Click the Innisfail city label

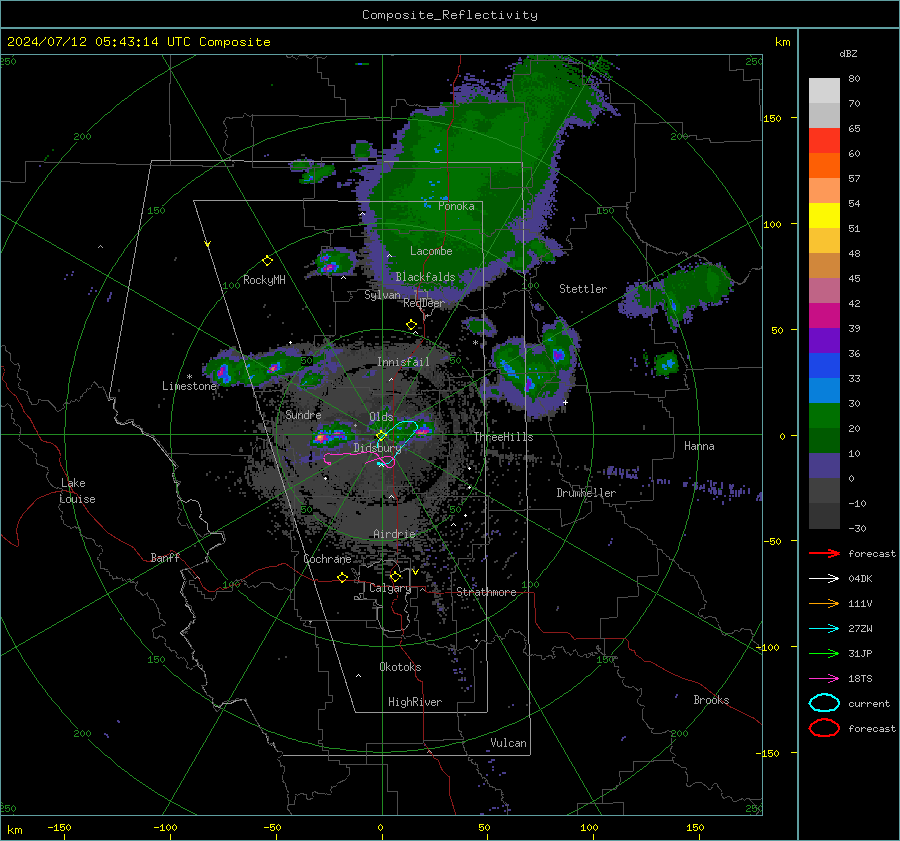coord(403,362)
